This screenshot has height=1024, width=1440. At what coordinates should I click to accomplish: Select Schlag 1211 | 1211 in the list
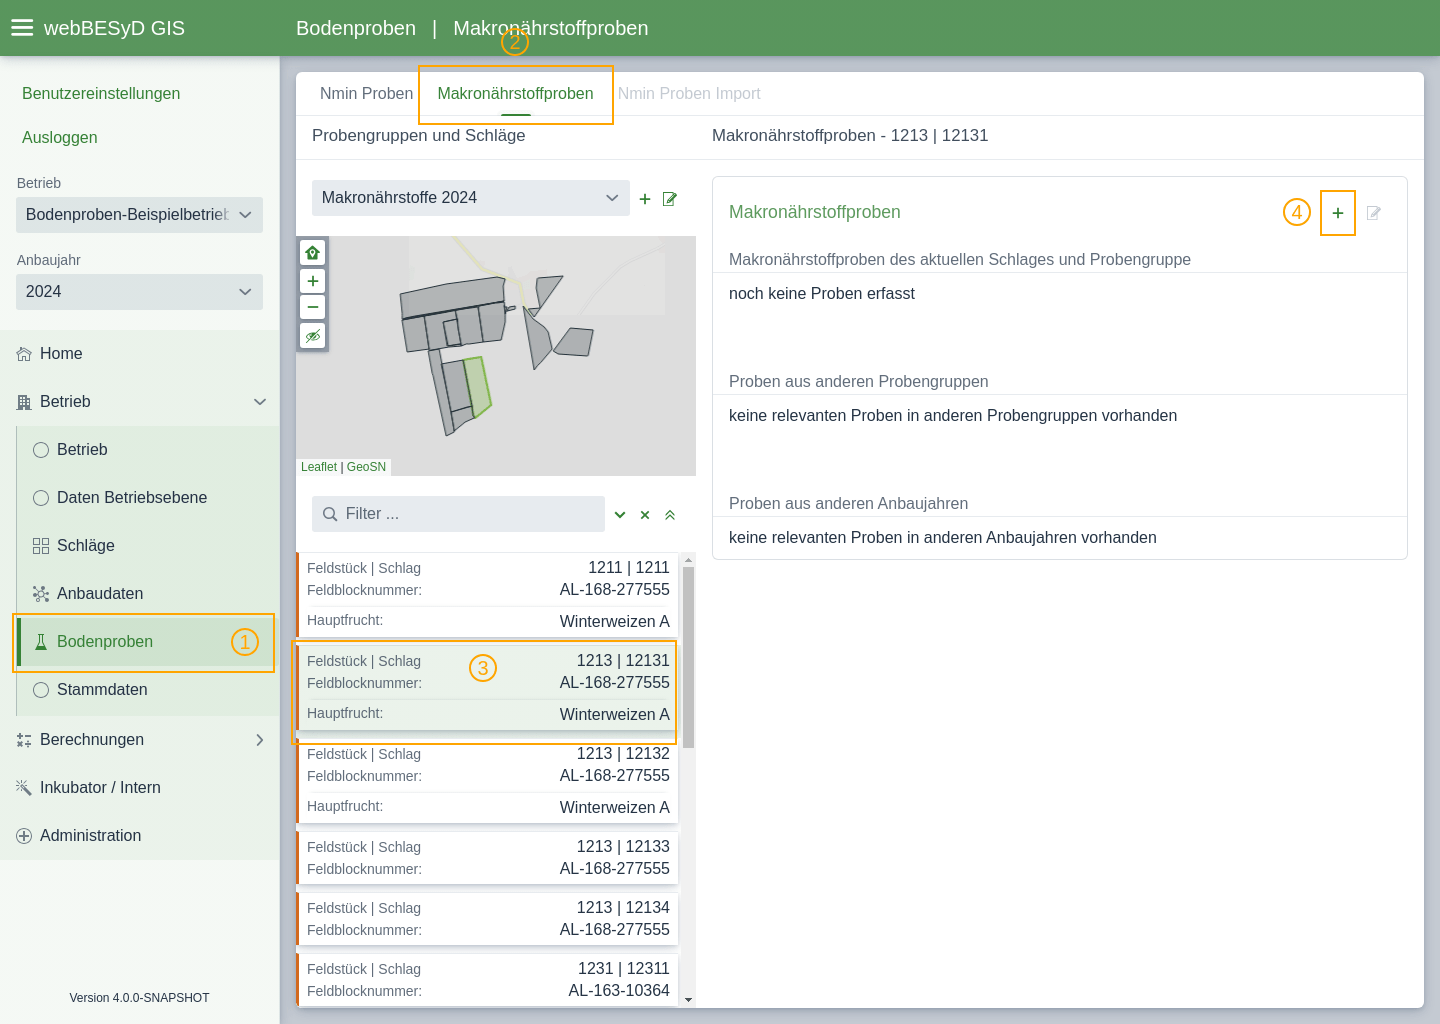[x=488, y=595]
